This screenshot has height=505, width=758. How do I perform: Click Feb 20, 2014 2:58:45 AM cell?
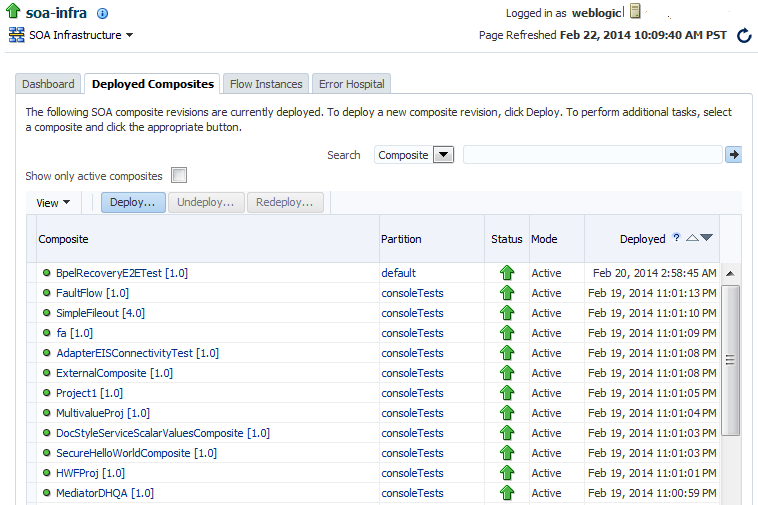[x=655, y=273]
